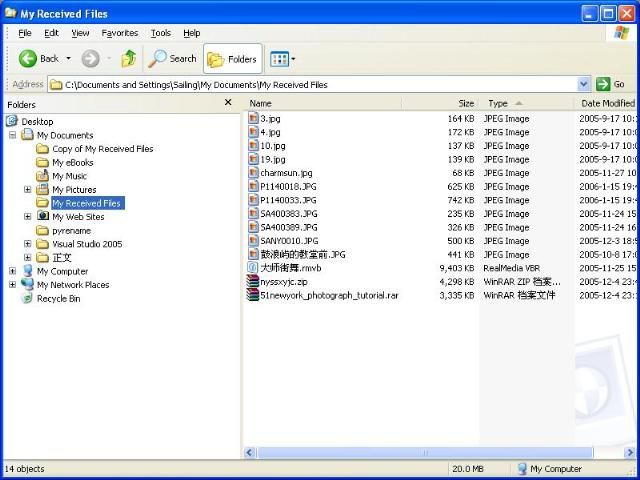This screenshot has width=640, height=480.
Task: Open the Tools menu
Action: point(161,33)
